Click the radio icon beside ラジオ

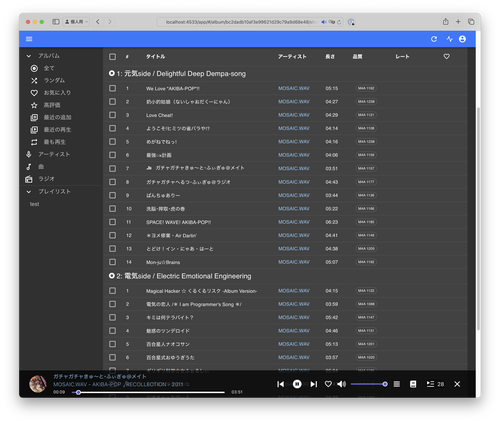pyautogui.click(x=29, y=179)
